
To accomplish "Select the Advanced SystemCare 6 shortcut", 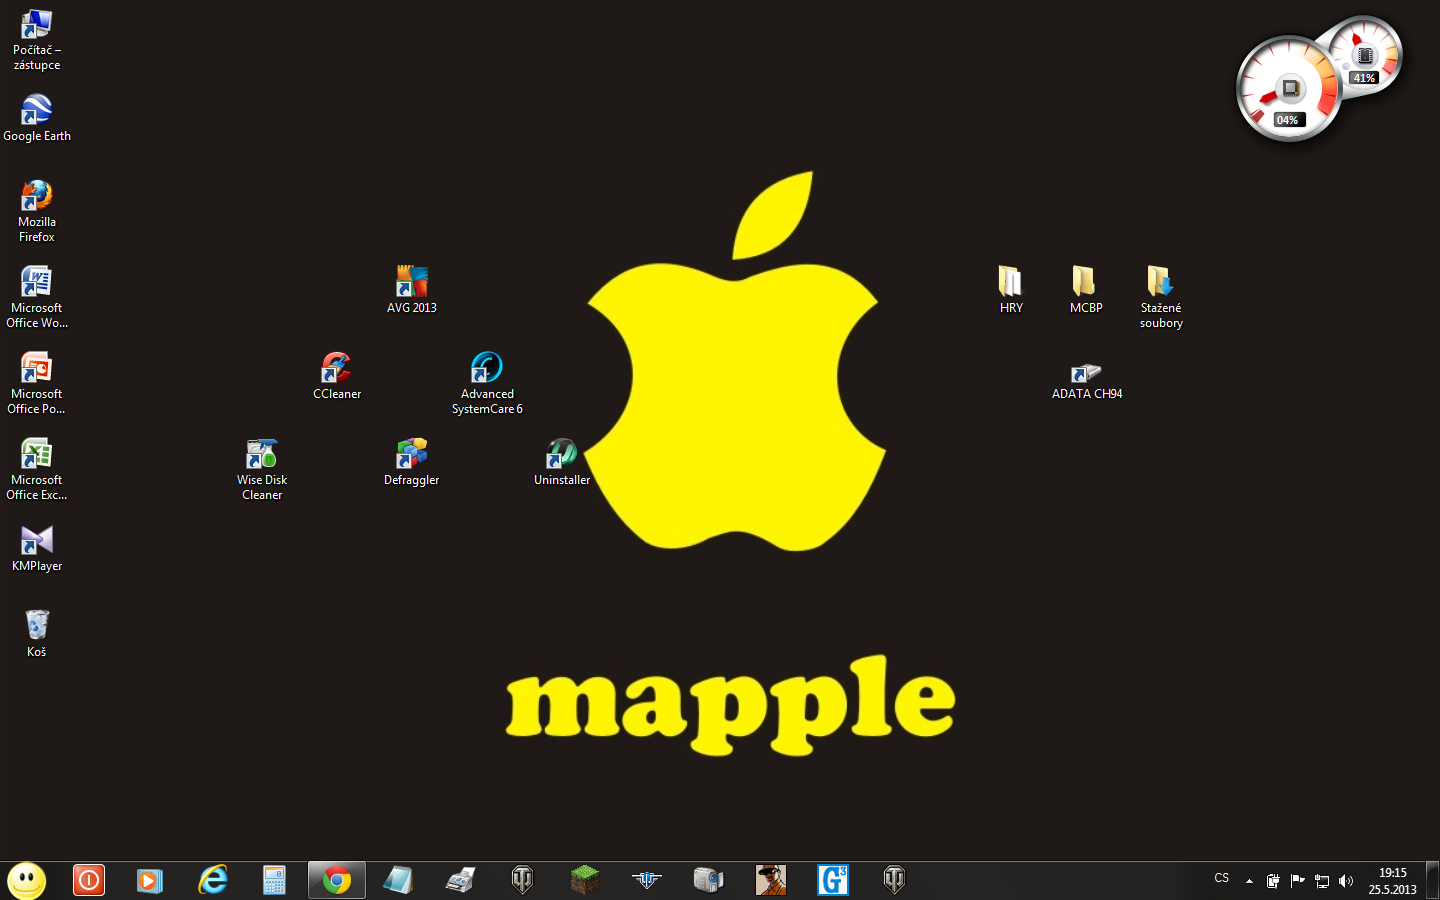I will (487, 383).
